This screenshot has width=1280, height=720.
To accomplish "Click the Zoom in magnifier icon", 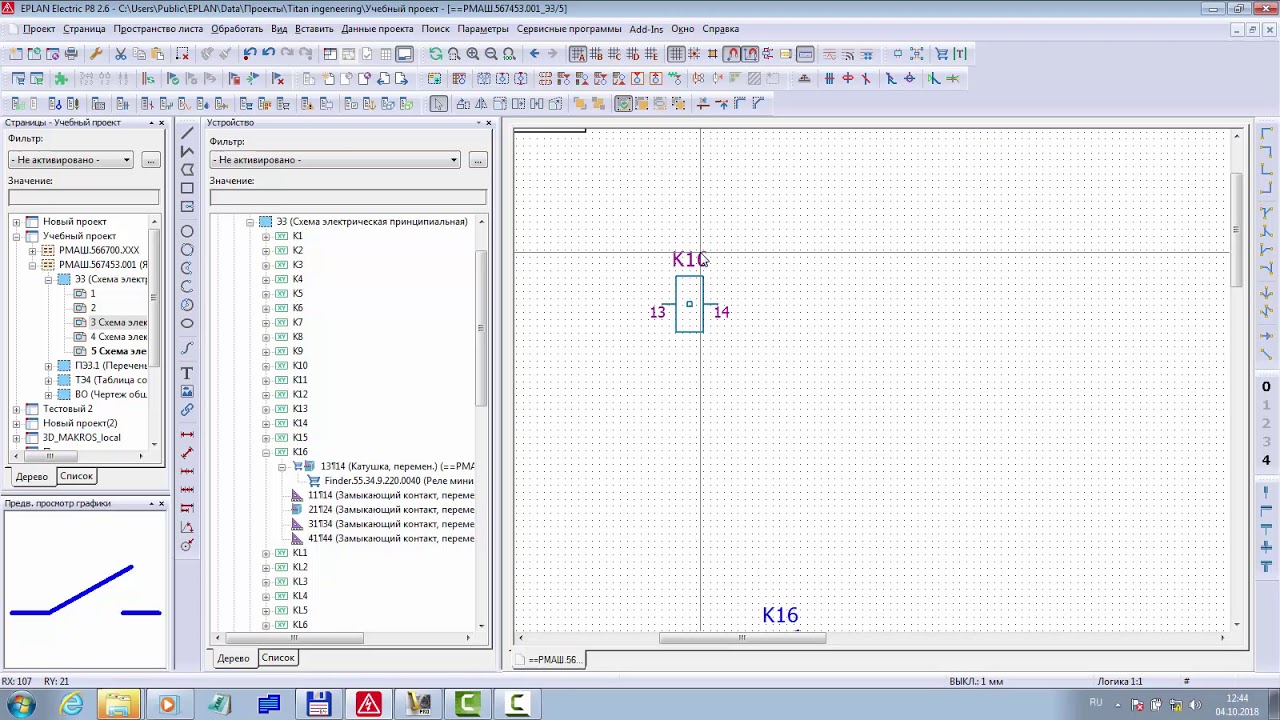I will (473, 54).
